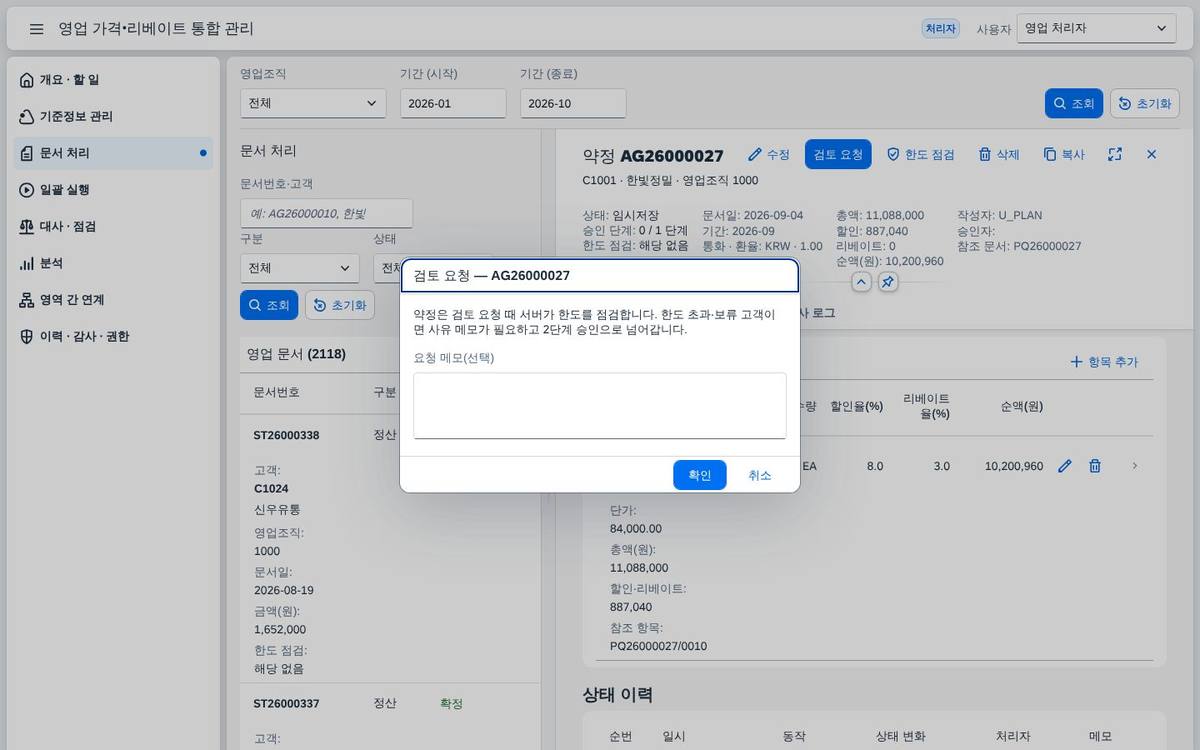Toggle fullscreen for the detail panel
The height and width of the screenshot is (750, 1200).
(1115, 154)
